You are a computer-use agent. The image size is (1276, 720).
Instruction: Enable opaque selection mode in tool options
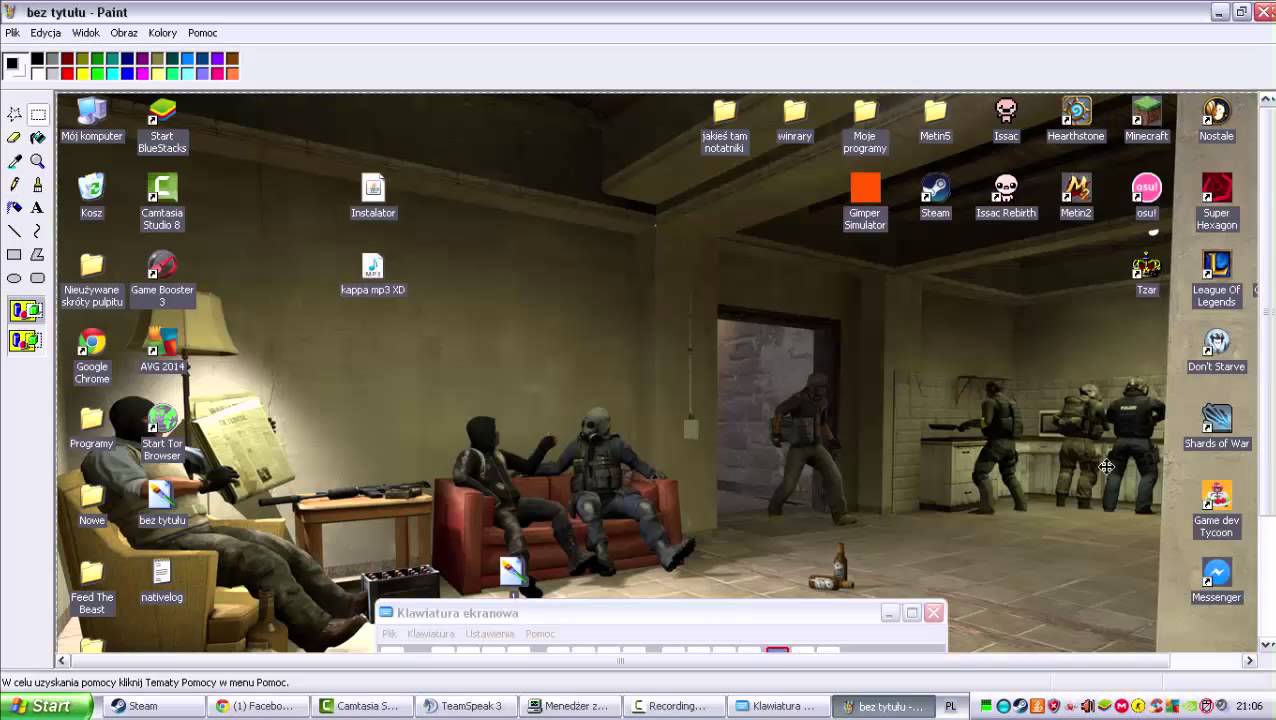coord(26,311)
